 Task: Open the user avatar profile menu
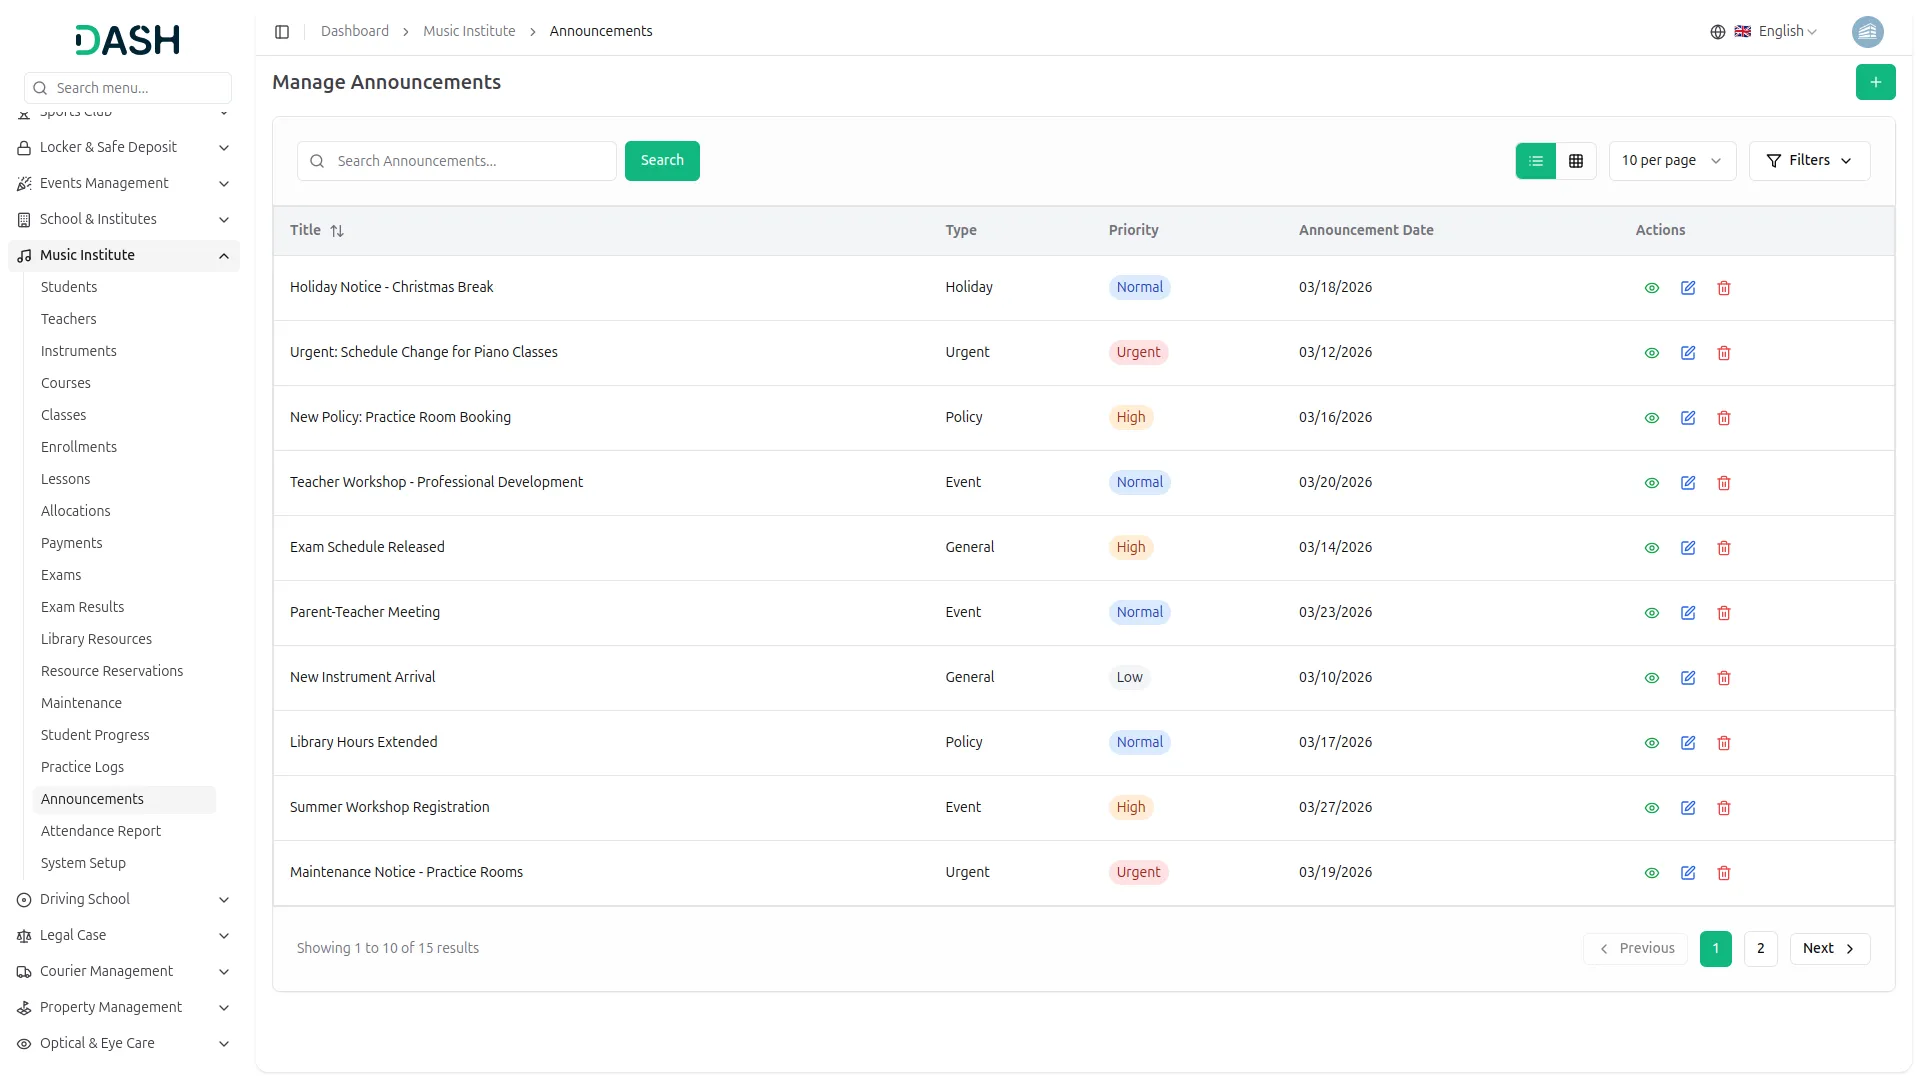1866,32
